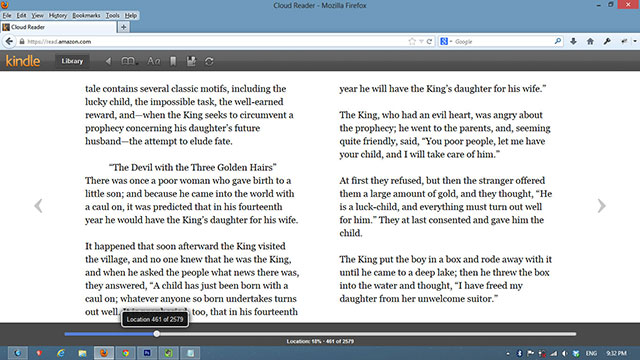Click the location slider track ahead
This screenshot has width=640, height=360.
click(x=367, y=334)
